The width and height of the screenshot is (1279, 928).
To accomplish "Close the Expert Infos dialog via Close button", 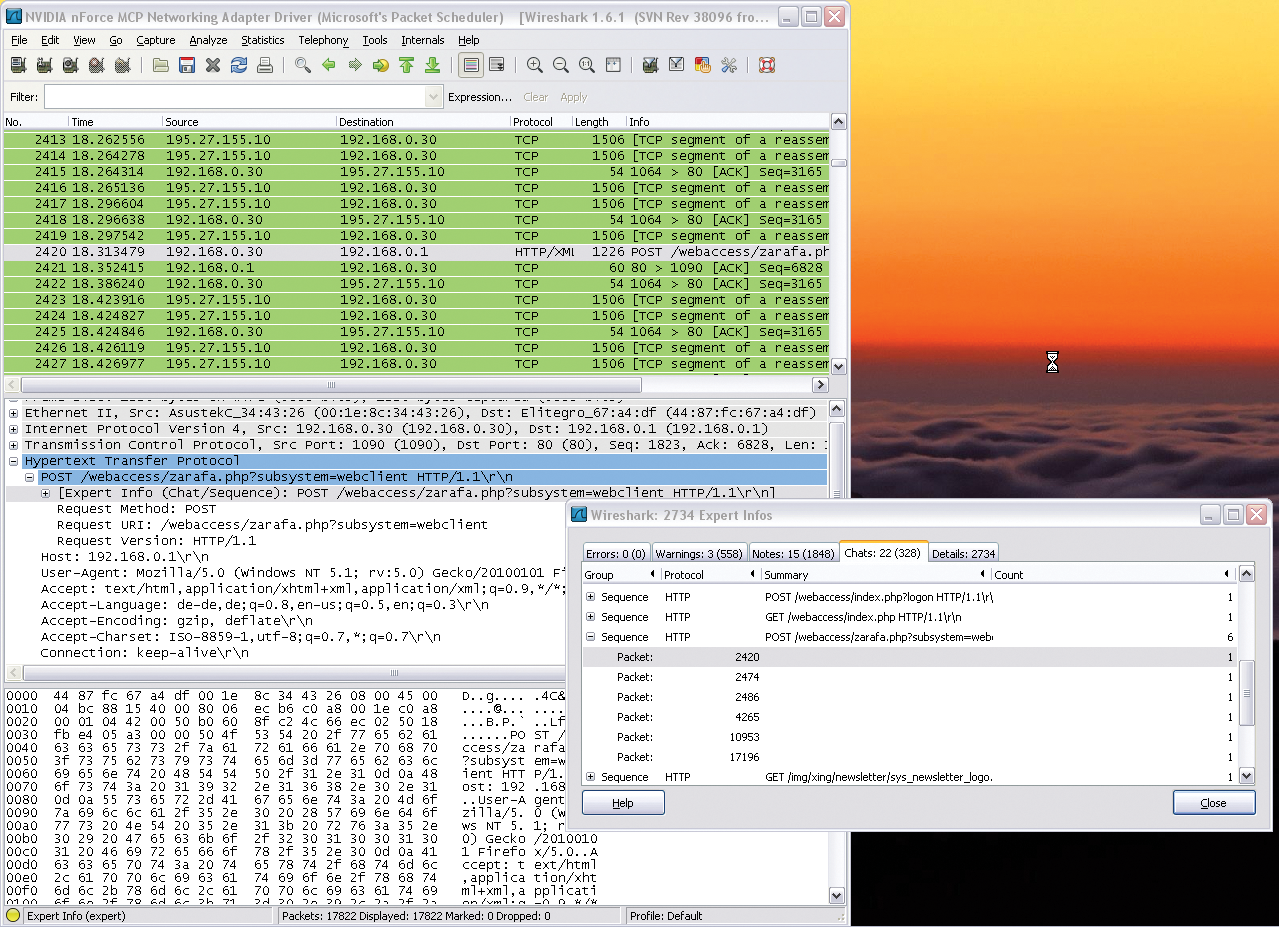I will pyautogui.click(x=1213, y=802).
